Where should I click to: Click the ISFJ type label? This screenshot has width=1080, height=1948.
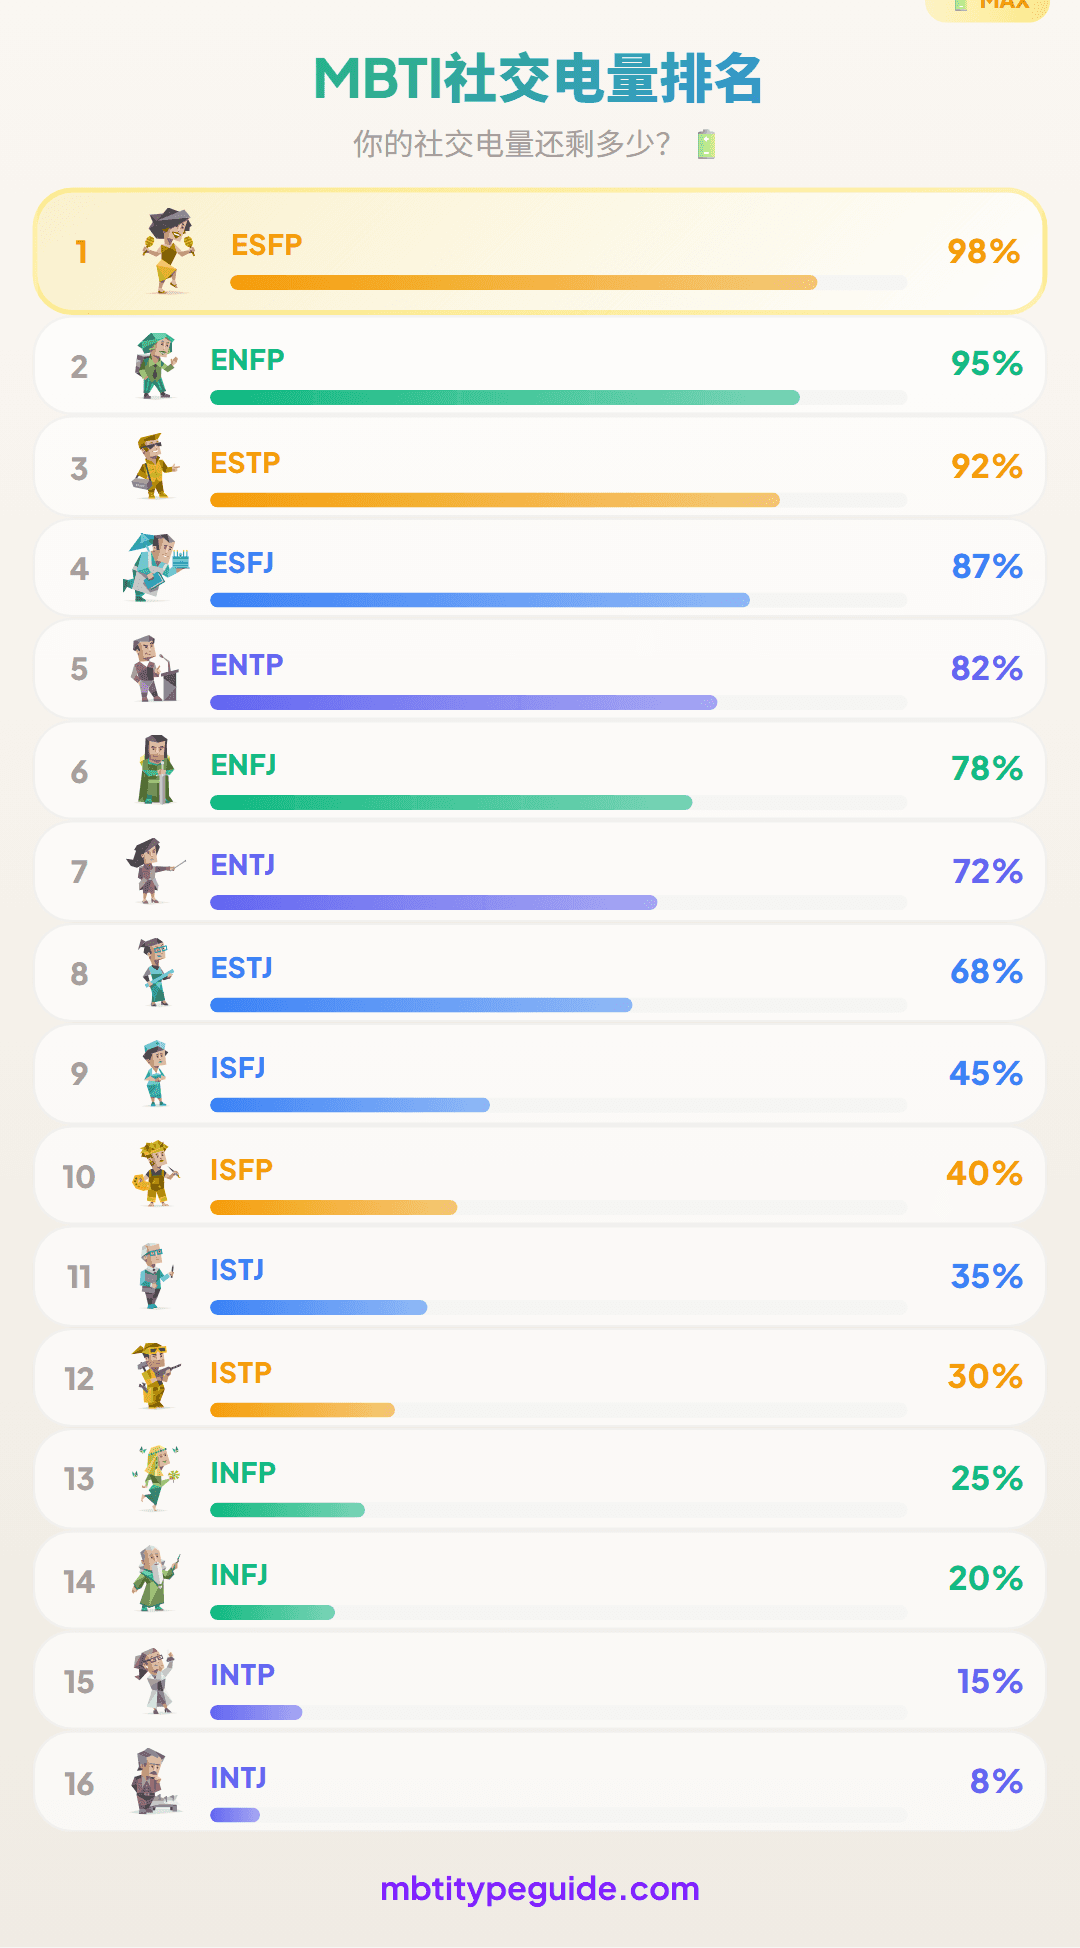tap(238, 1068)
